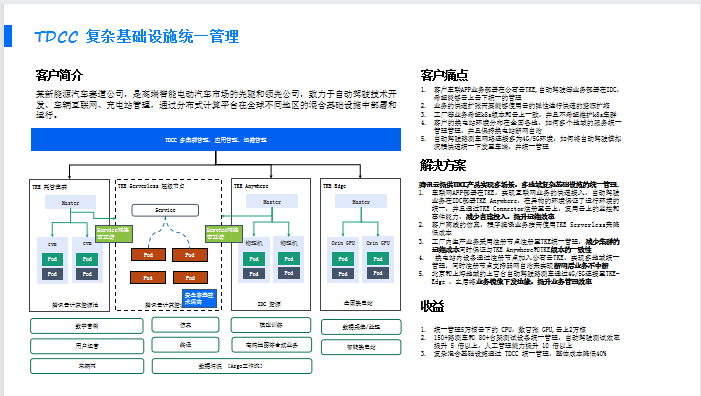Click the "客户痛点" heading
Screen dimensions: 701x396
[444, 75]
